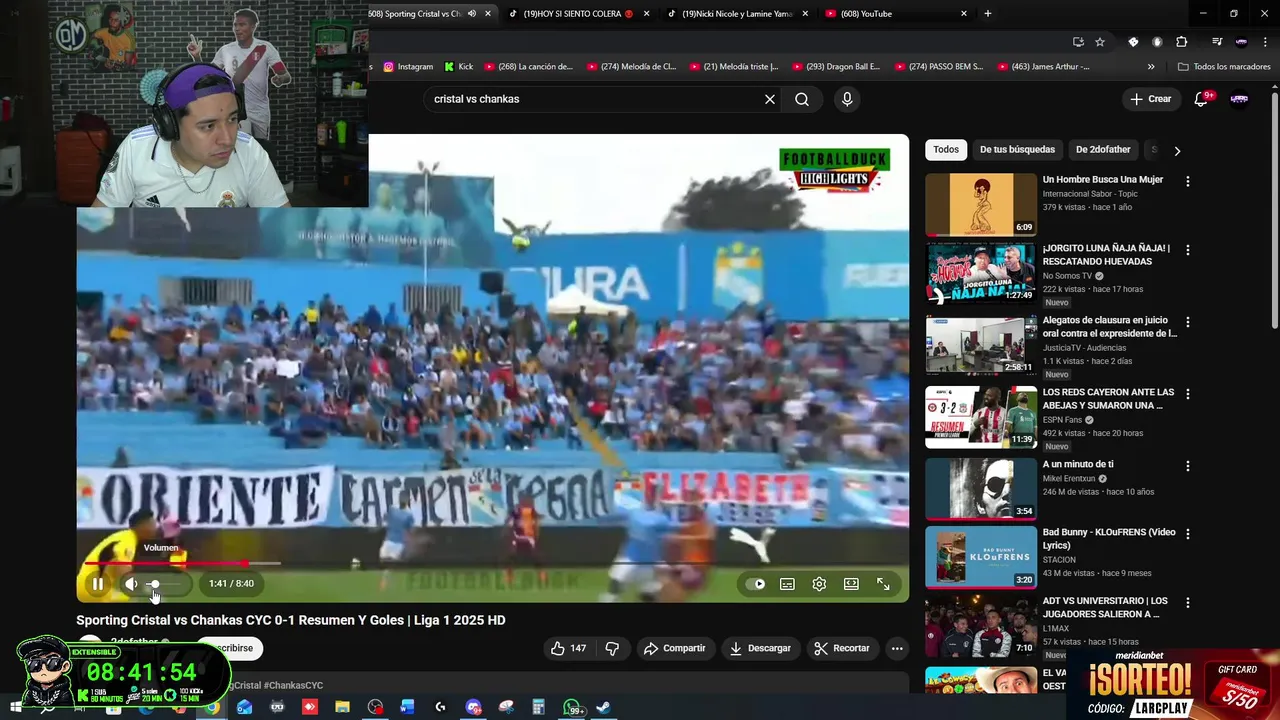This screenshot has height=720, width=1280.
Task: Open the 'Todos los marcadores' folder
Action: [x=1224, y=67]
